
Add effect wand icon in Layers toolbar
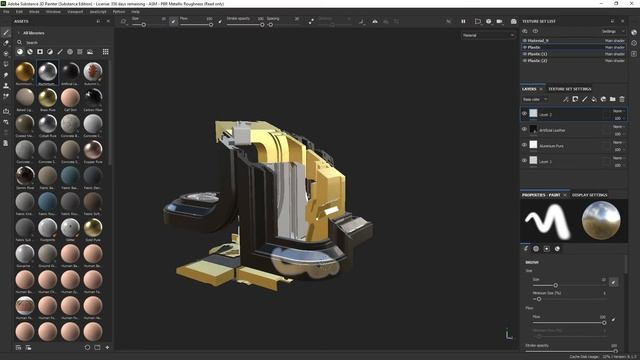tap(566, 99)
